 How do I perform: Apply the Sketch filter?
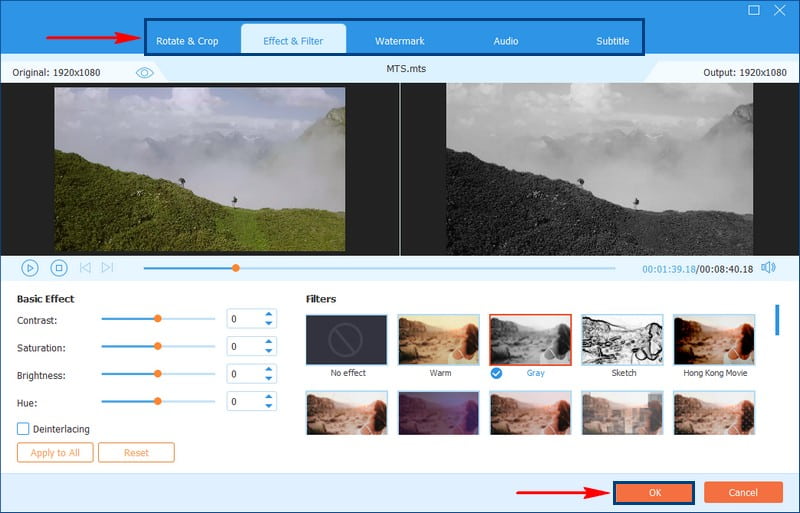pyautogui.click(x=622, y=340)
